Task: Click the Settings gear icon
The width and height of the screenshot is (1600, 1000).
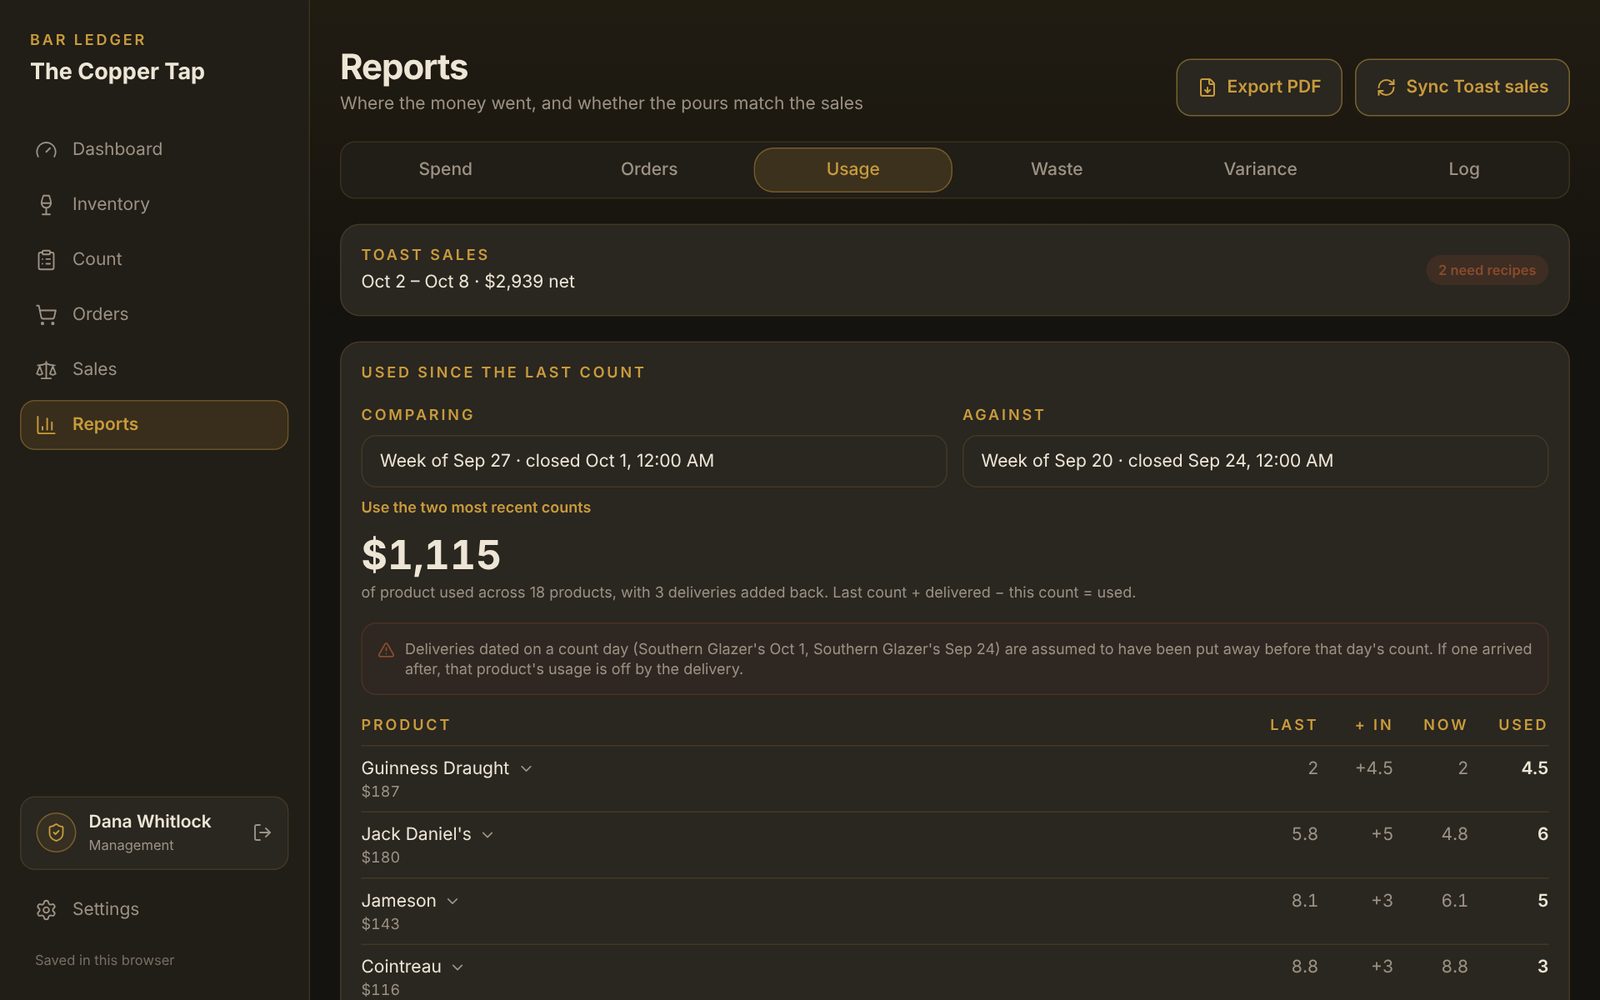Action: pos(46,909)
